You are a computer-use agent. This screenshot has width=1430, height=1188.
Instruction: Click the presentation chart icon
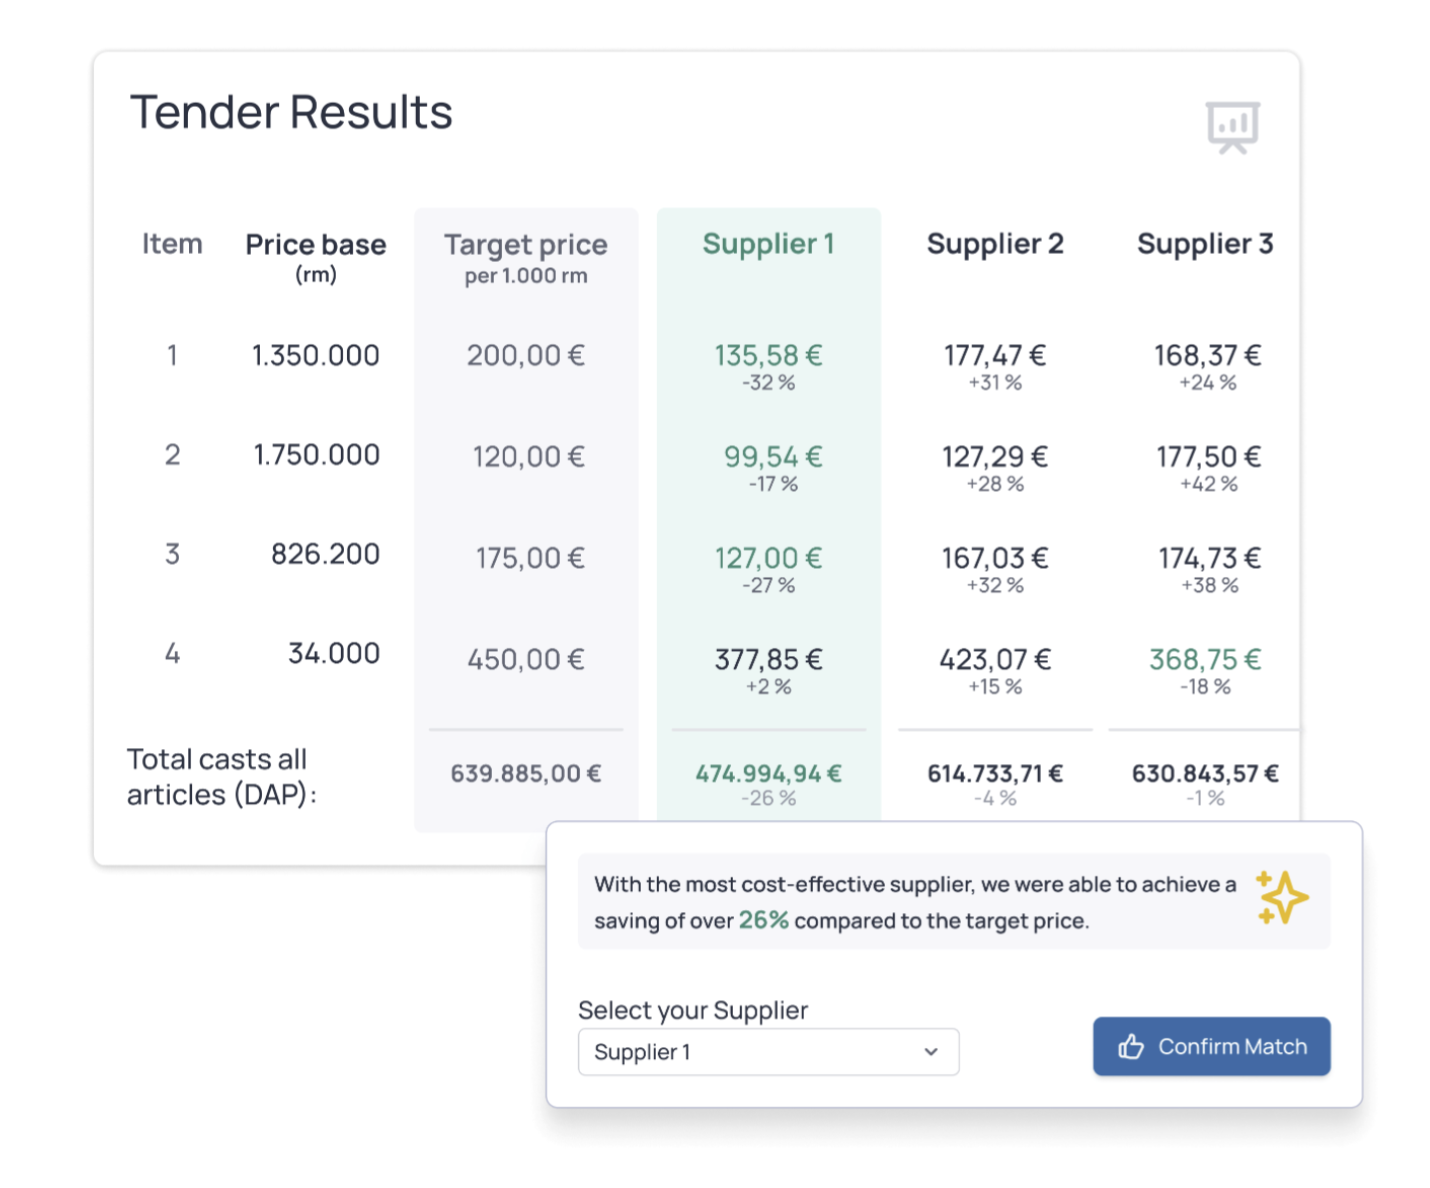pyautogui.click(x=1232, y=127)
